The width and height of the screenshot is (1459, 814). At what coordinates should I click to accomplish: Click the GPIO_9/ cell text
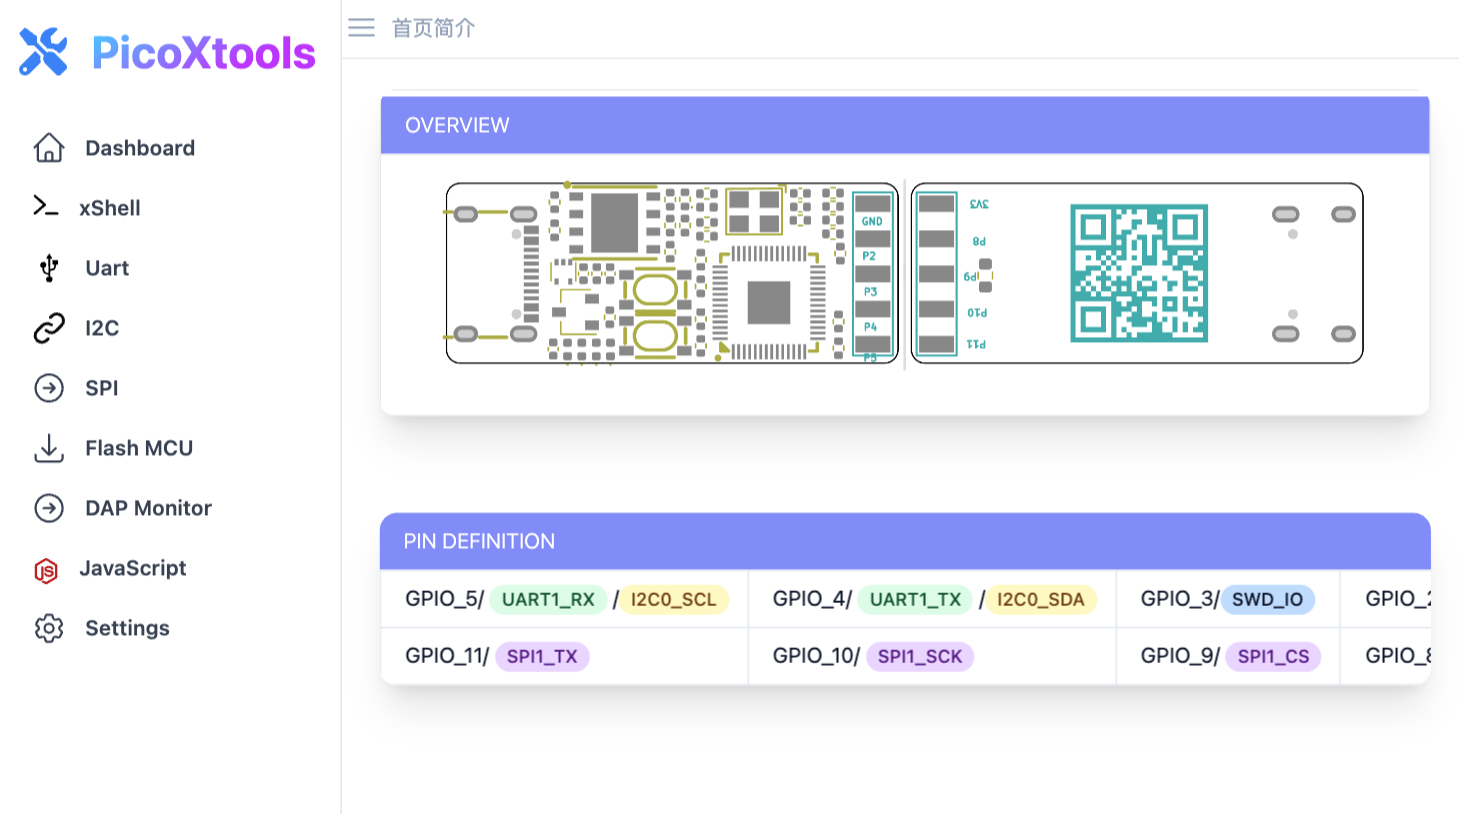pos(1180,656)
